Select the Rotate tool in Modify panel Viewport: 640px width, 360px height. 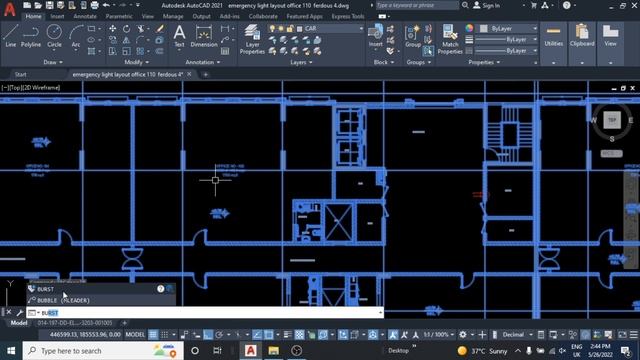[127, 29]
